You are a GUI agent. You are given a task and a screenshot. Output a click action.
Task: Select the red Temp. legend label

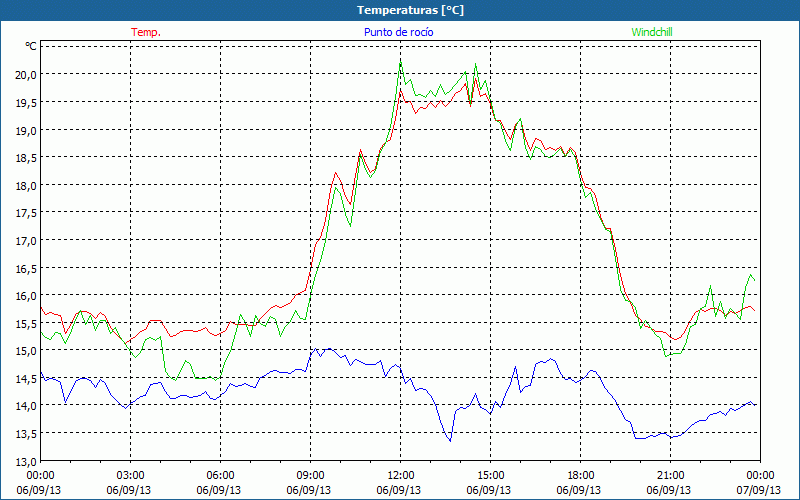[146, 32]
